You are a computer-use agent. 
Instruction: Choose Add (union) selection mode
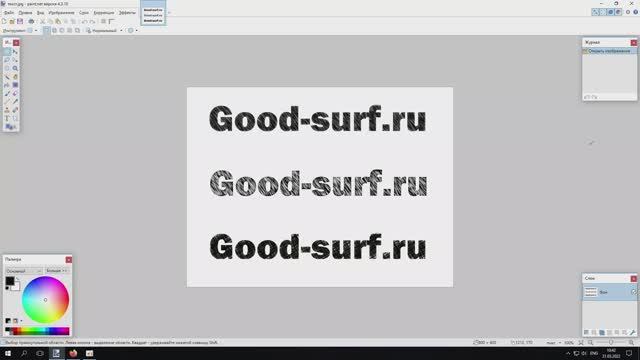[54, 31]
